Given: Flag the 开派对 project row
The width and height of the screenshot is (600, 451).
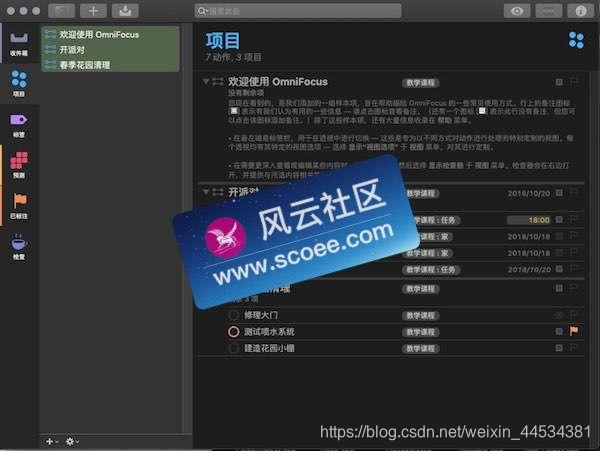Looking at the screenshot, I should [x=574, y=192].
